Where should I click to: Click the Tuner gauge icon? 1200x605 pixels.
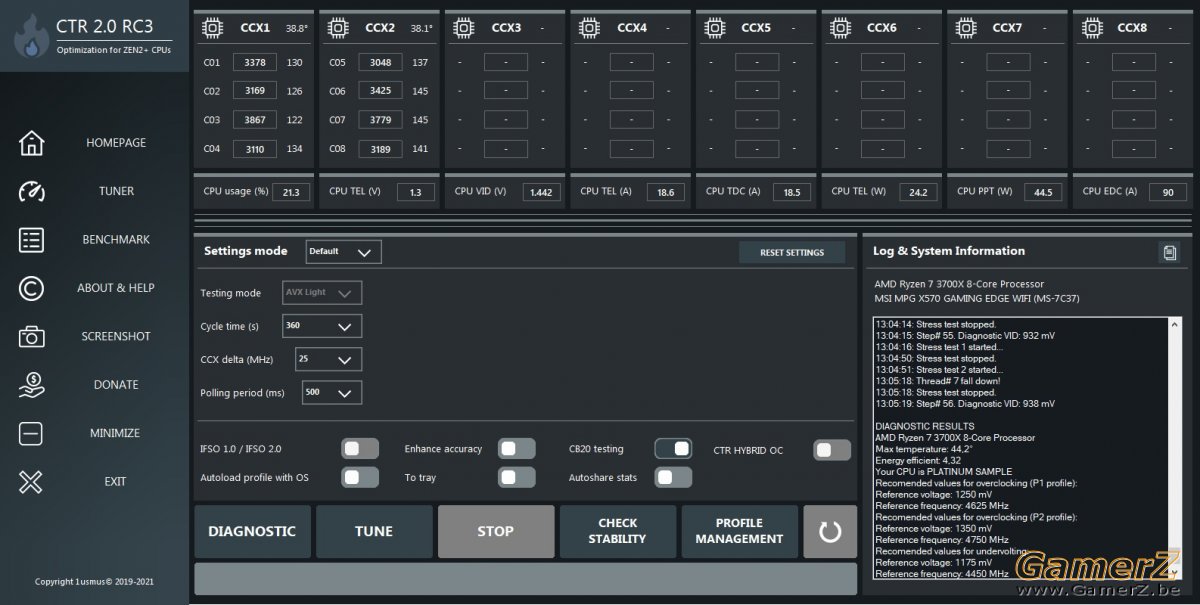tap(31, 191)
